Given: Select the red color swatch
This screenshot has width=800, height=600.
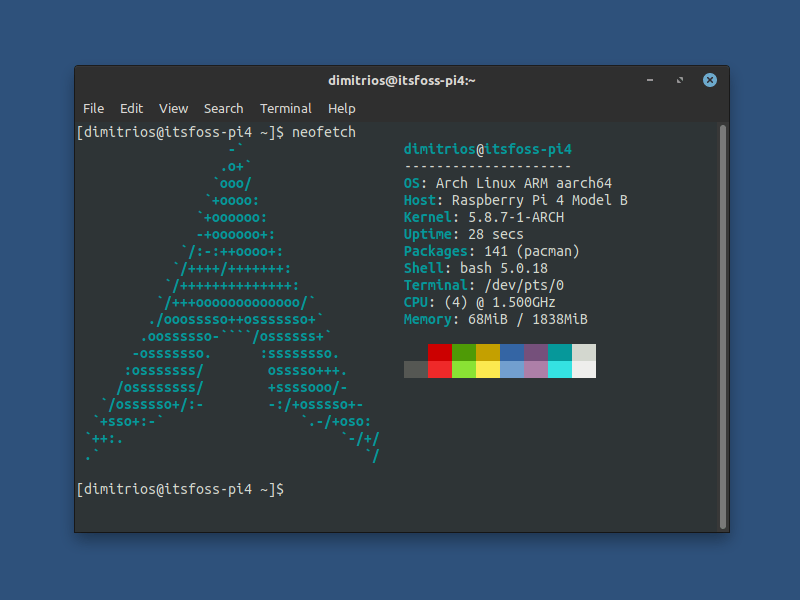Looking at the screenshot, I should [x=440, y=361].
